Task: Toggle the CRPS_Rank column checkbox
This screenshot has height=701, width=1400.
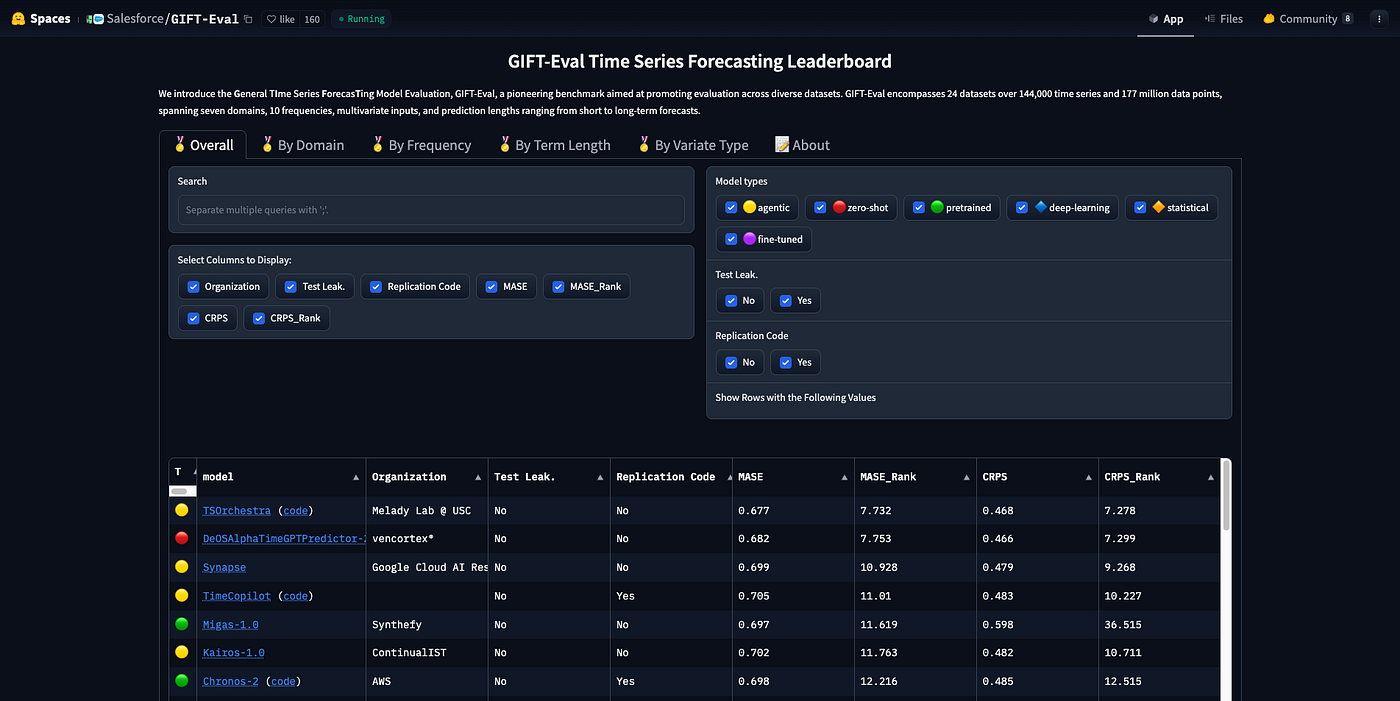Action: [259, 318]
